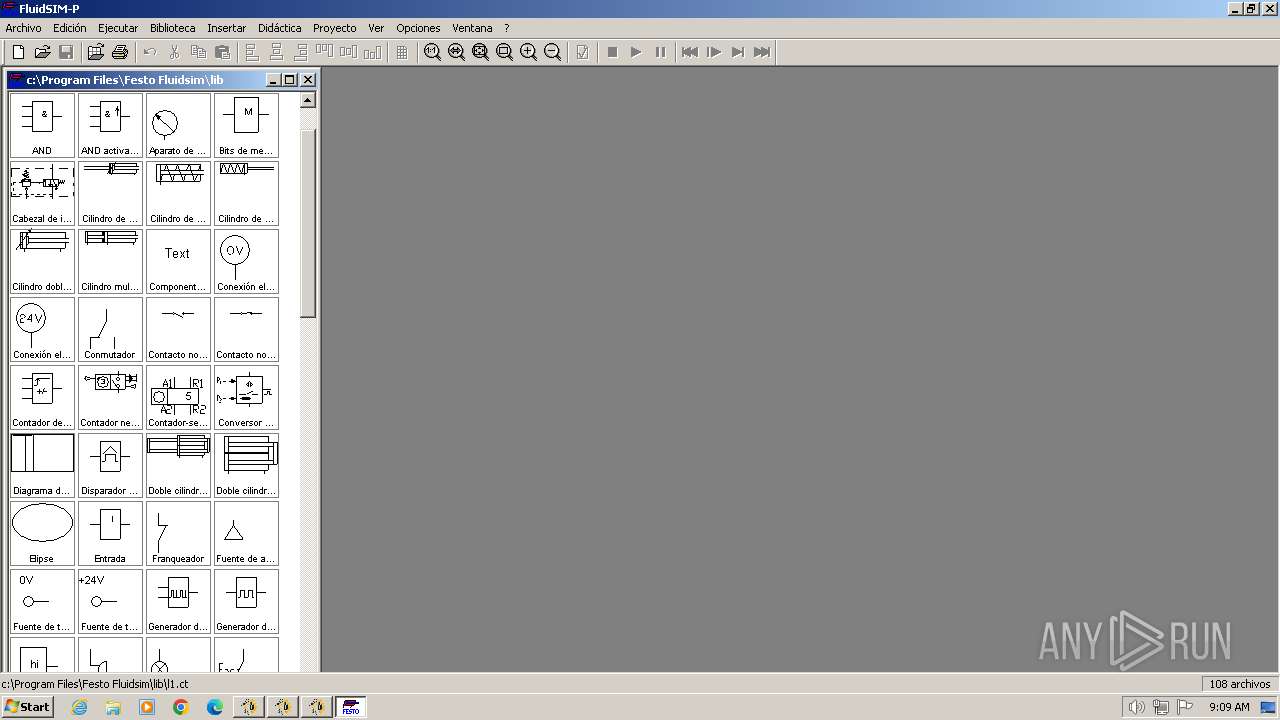
Task: Click the zoom by rectangle icon
Action: 504,52
